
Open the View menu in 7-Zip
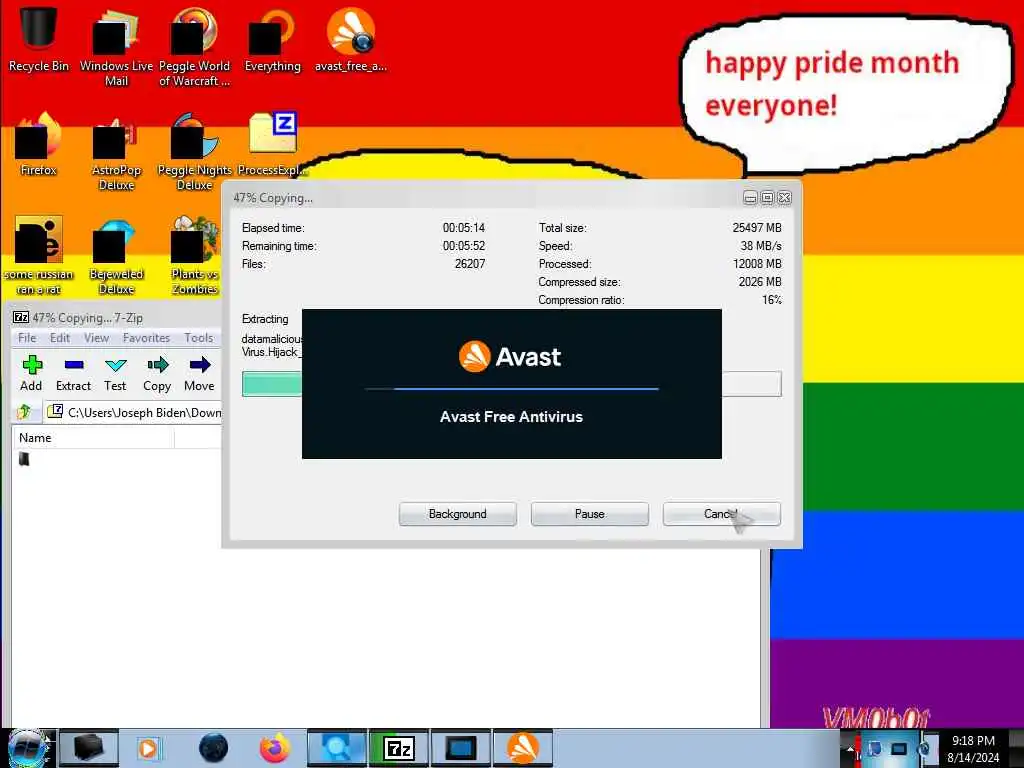point(96,338)
